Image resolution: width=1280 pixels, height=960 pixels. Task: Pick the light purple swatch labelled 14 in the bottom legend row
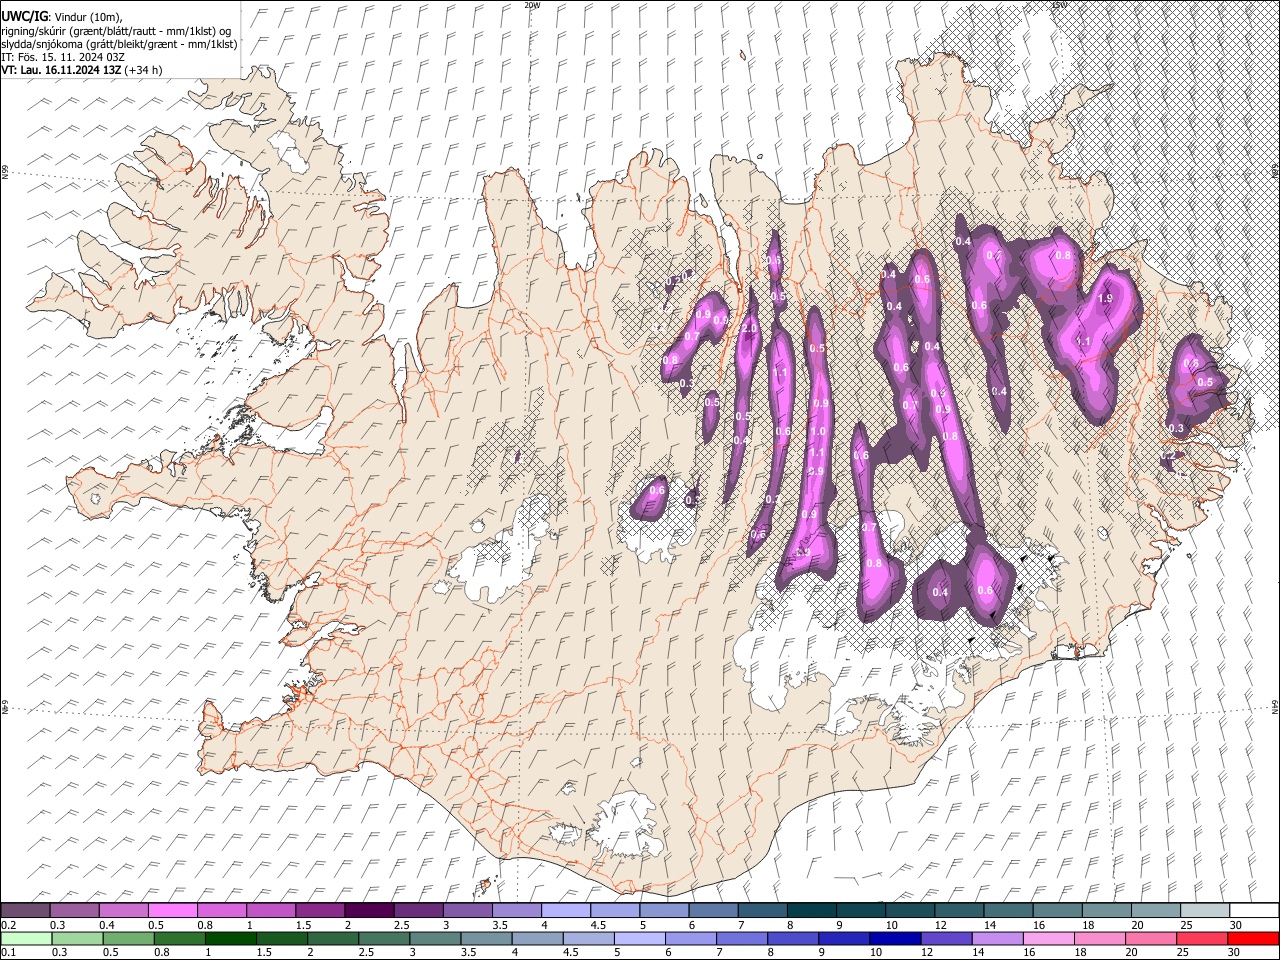[997, 938]
